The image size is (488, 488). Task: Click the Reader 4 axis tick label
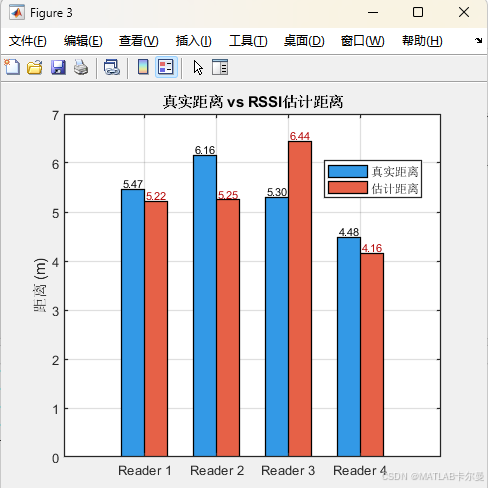click(x=360, y=471)
